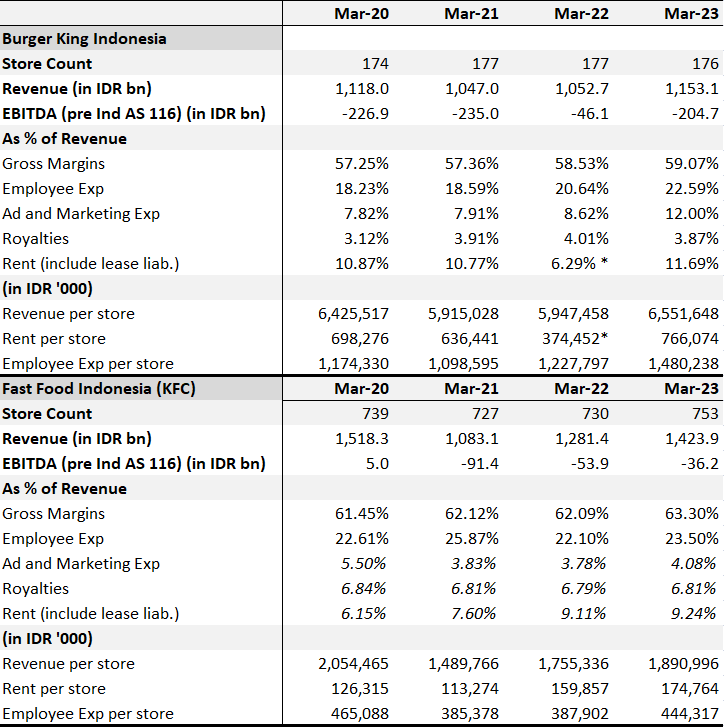Select Burger King store count 174
The width and height of the screenshot is (724, 727).
tap(375, 64)
